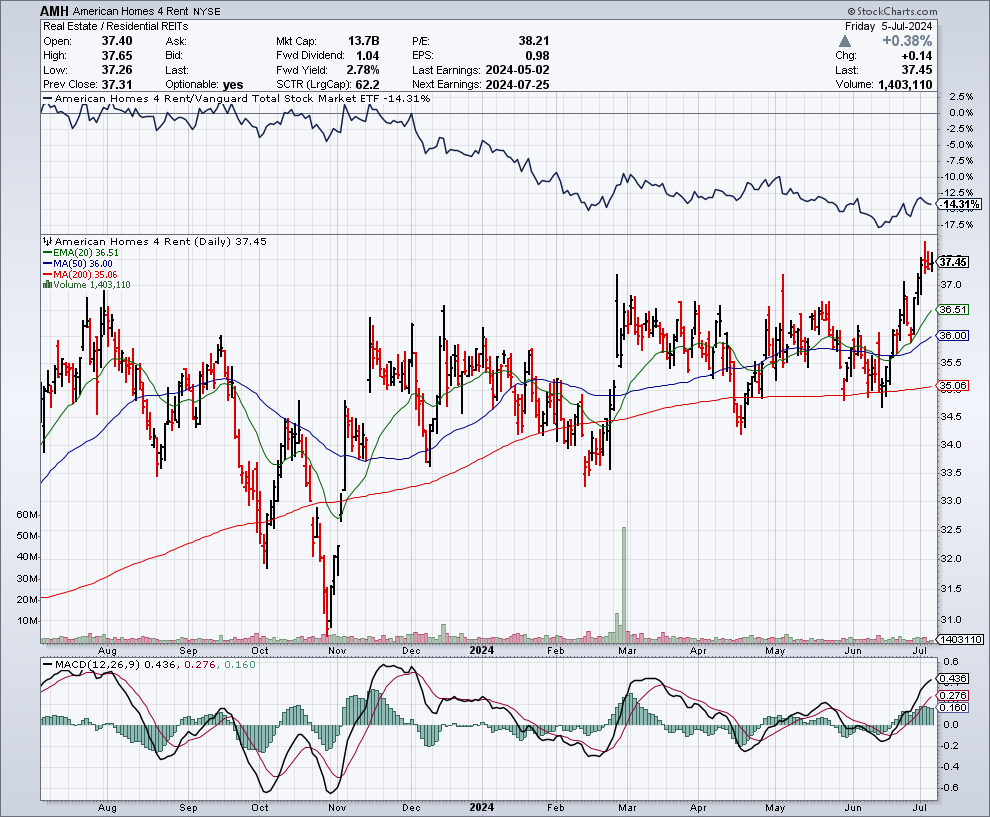Click the 31.0 price scale label
The height and width of the screenshot is (817, 990).
pyautogui.click(x=951, y=619)
